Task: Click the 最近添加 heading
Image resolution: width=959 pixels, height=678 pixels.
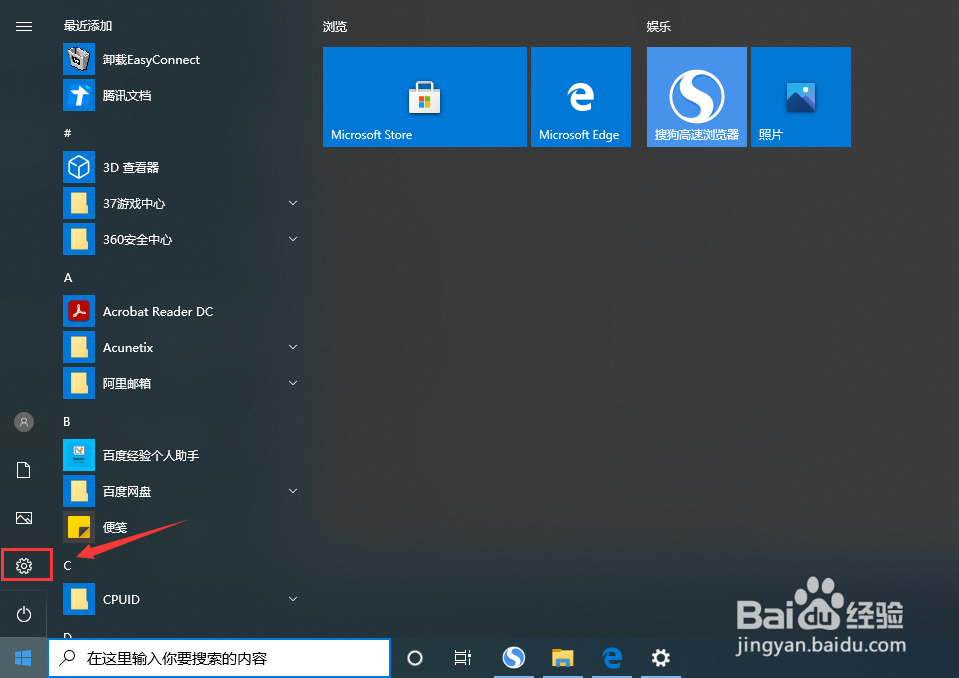Action: pyautogui.click(x=87, y=26)
